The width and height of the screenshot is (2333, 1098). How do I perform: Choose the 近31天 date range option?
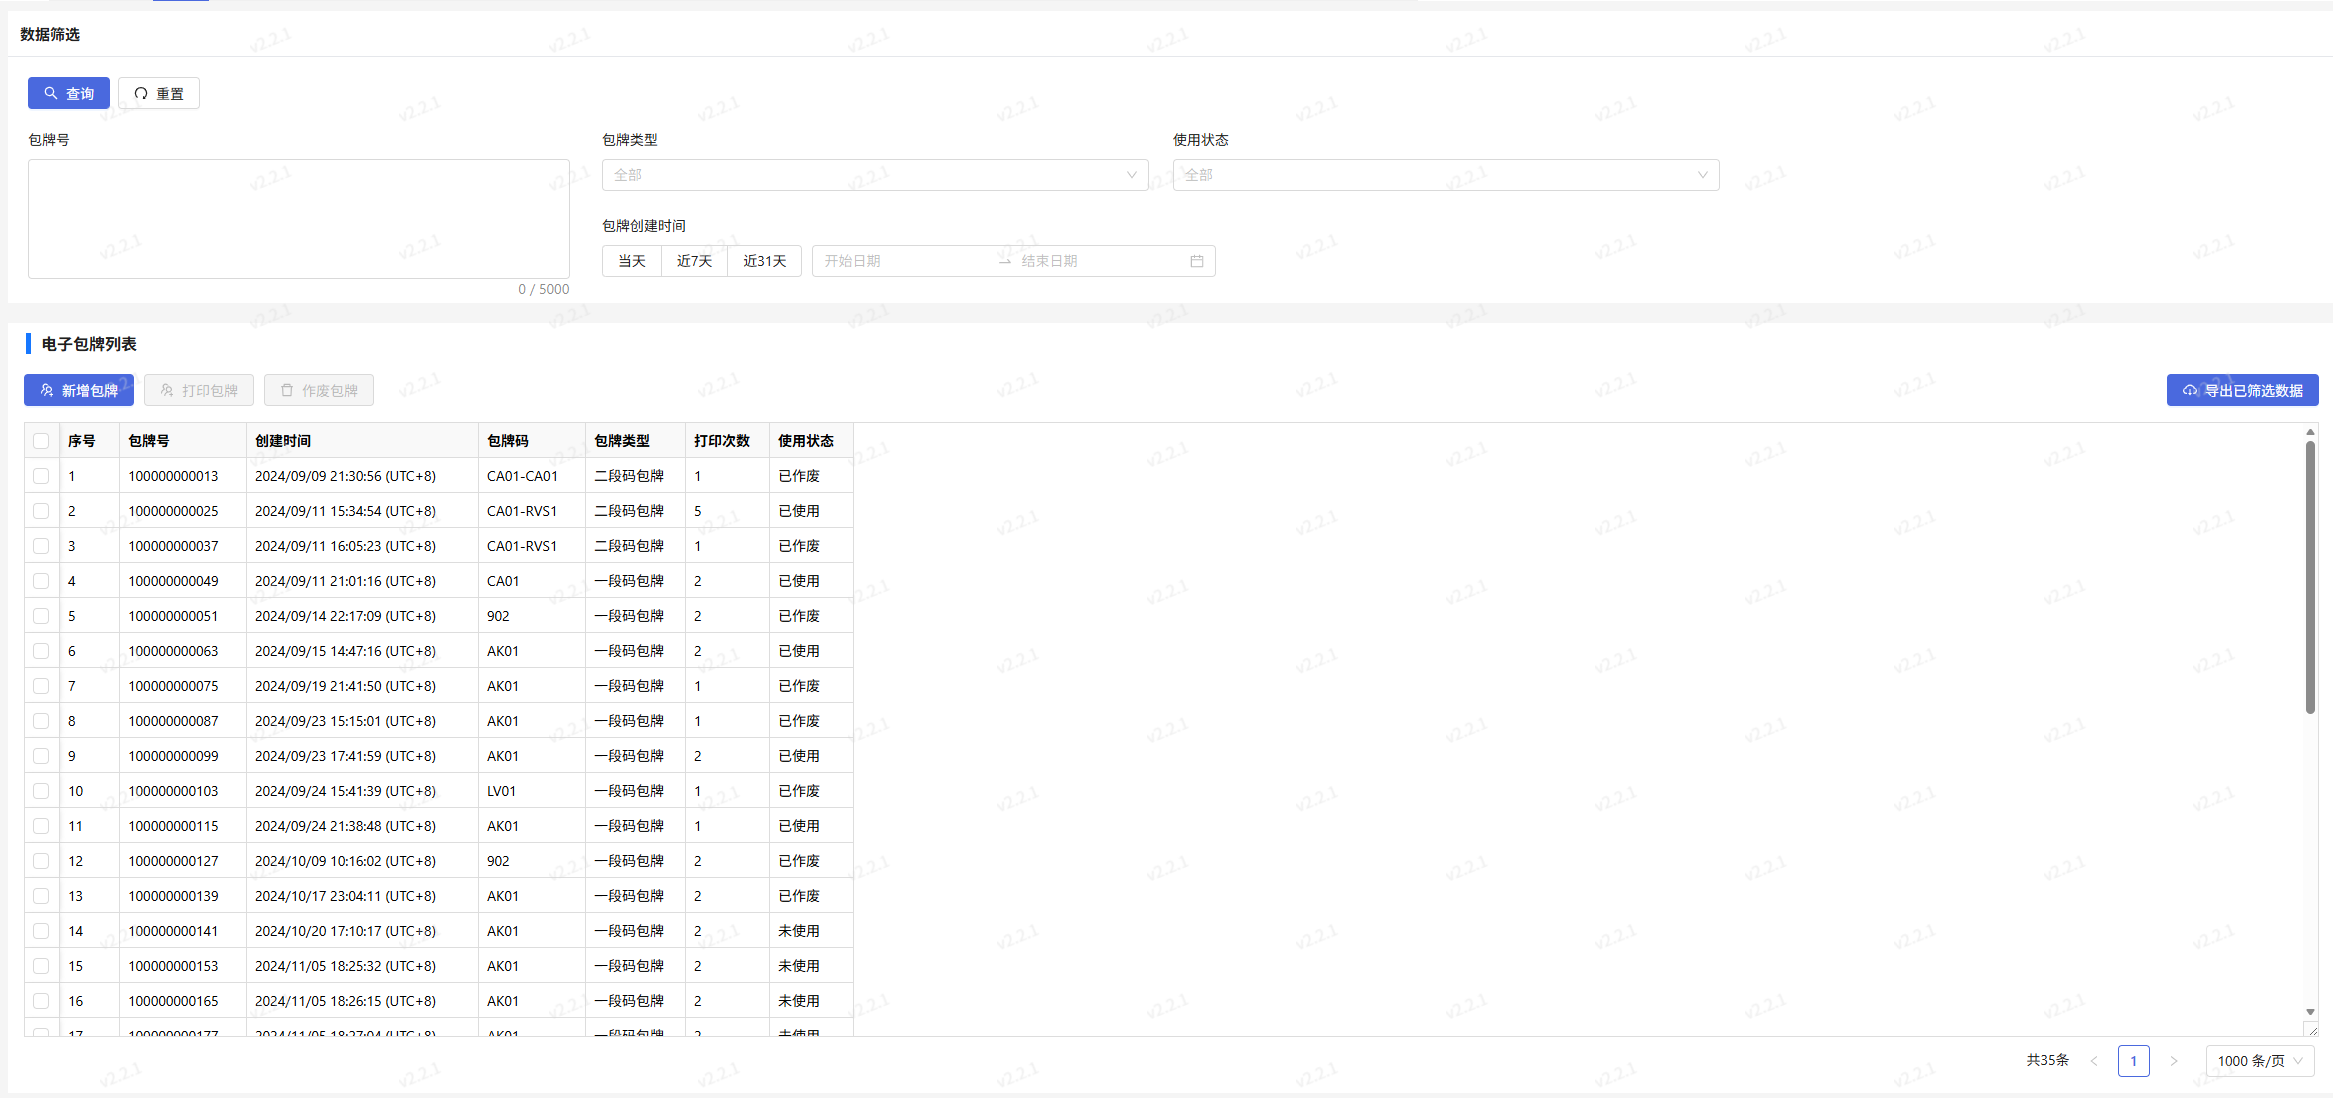tap(764, 261)
